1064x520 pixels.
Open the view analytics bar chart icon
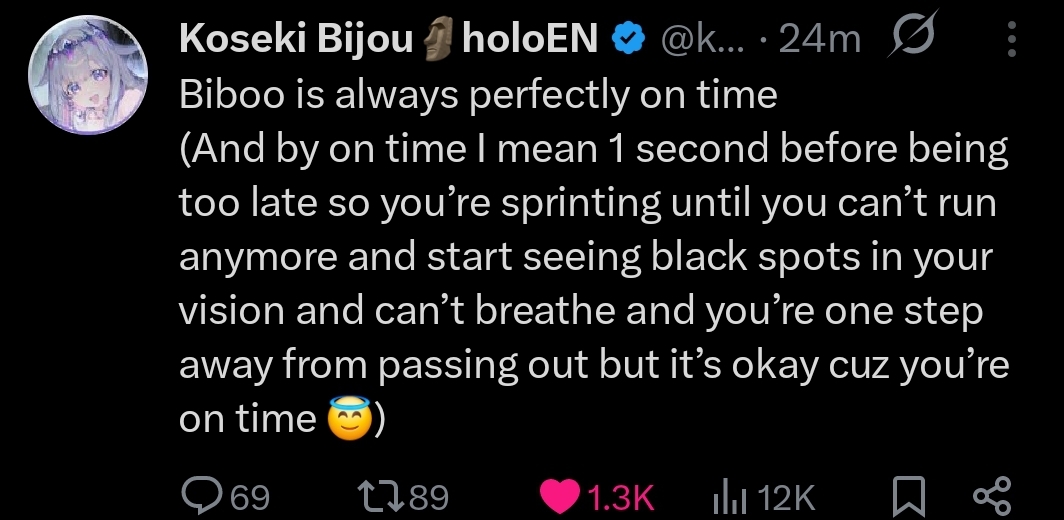point(729,495)
